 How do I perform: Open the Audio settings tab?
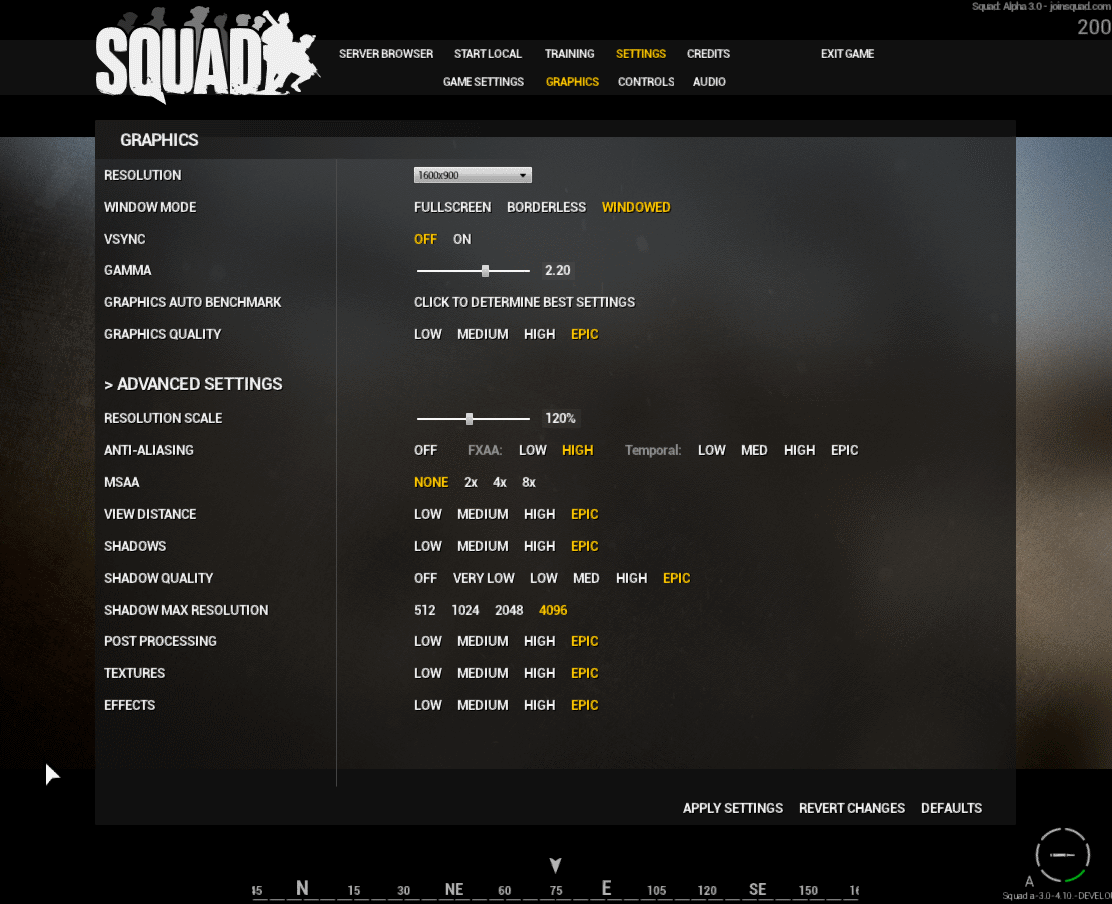pos(709,82)
